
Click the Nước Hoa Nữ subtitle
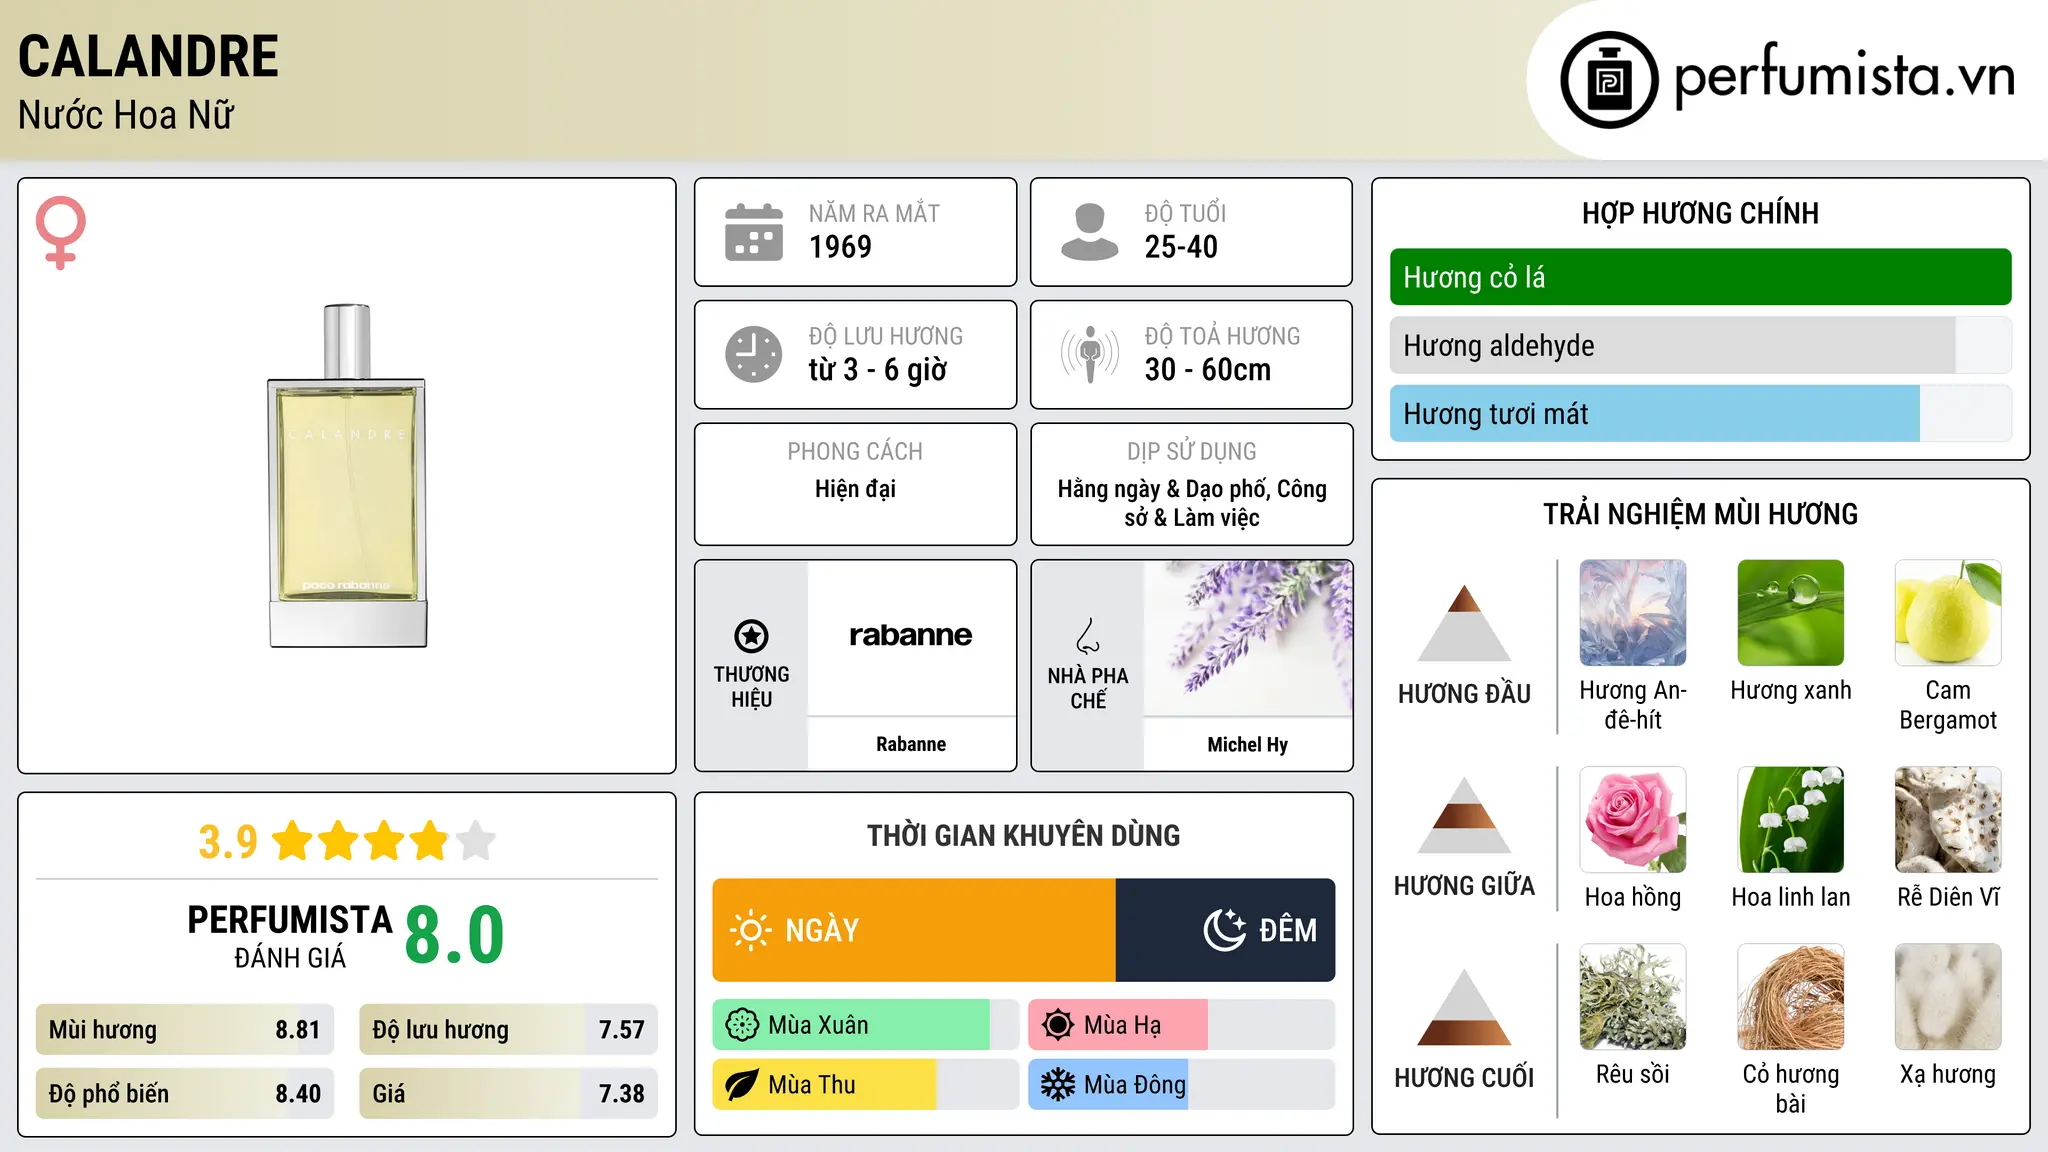click(126, 115)
